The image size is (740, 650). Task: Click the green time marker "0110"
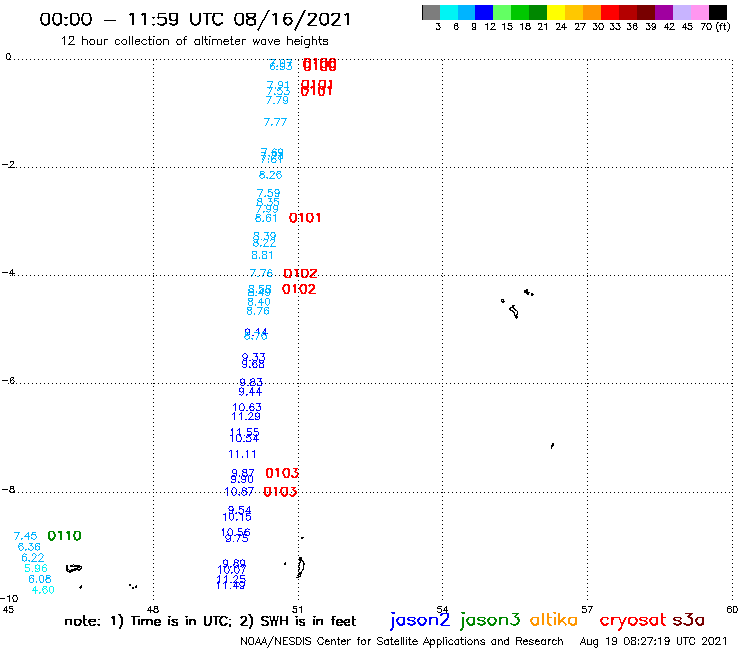[x=65, y=536]
